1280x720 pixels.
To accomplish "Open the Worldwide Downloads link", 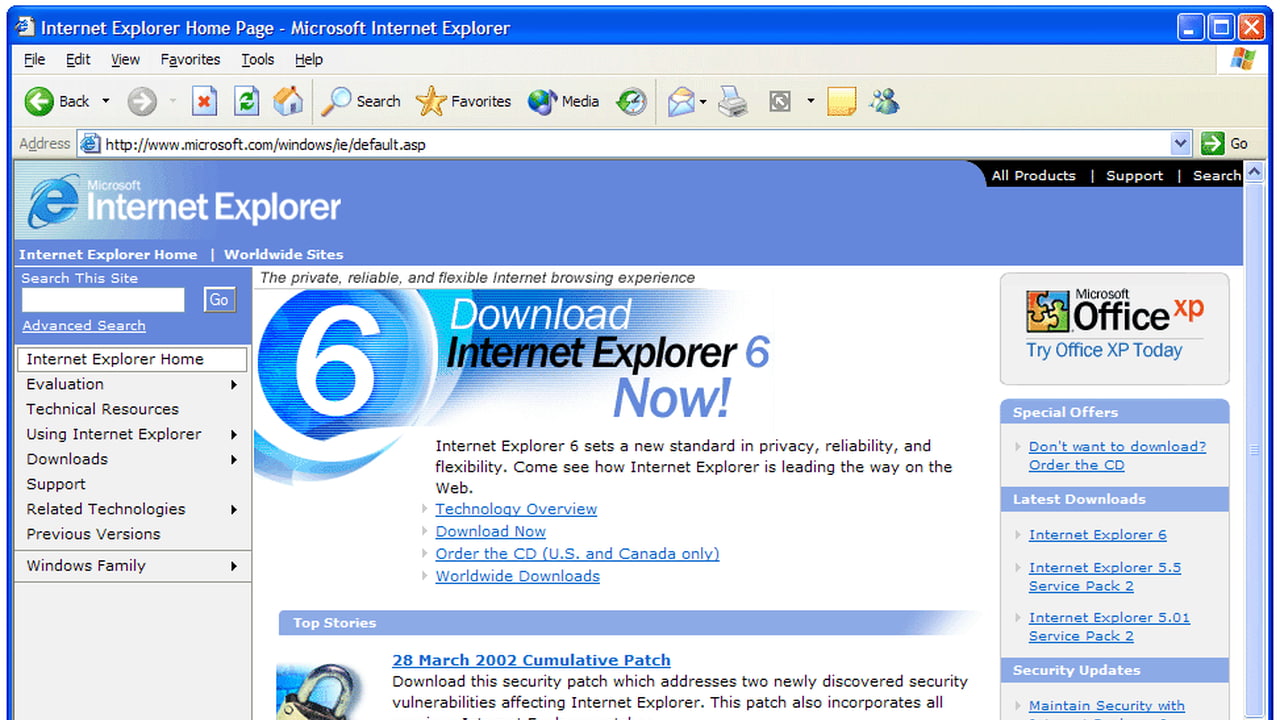I will 517,576.
